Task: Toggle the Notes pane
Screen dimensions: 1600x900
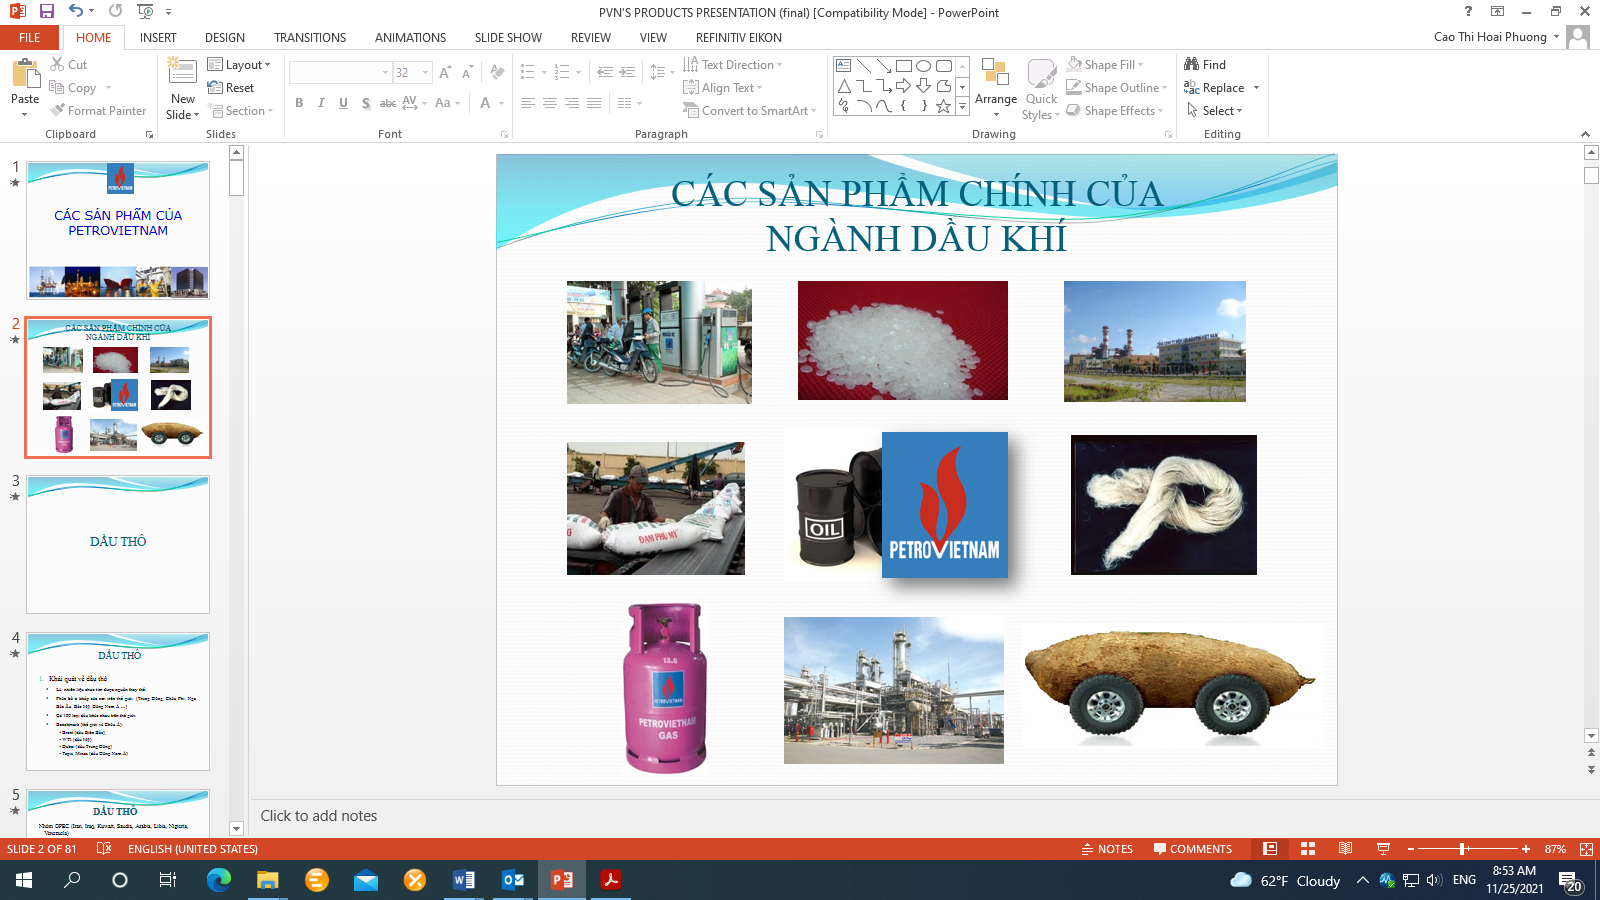Action: pyautogui.click(x=1107, y=849)
